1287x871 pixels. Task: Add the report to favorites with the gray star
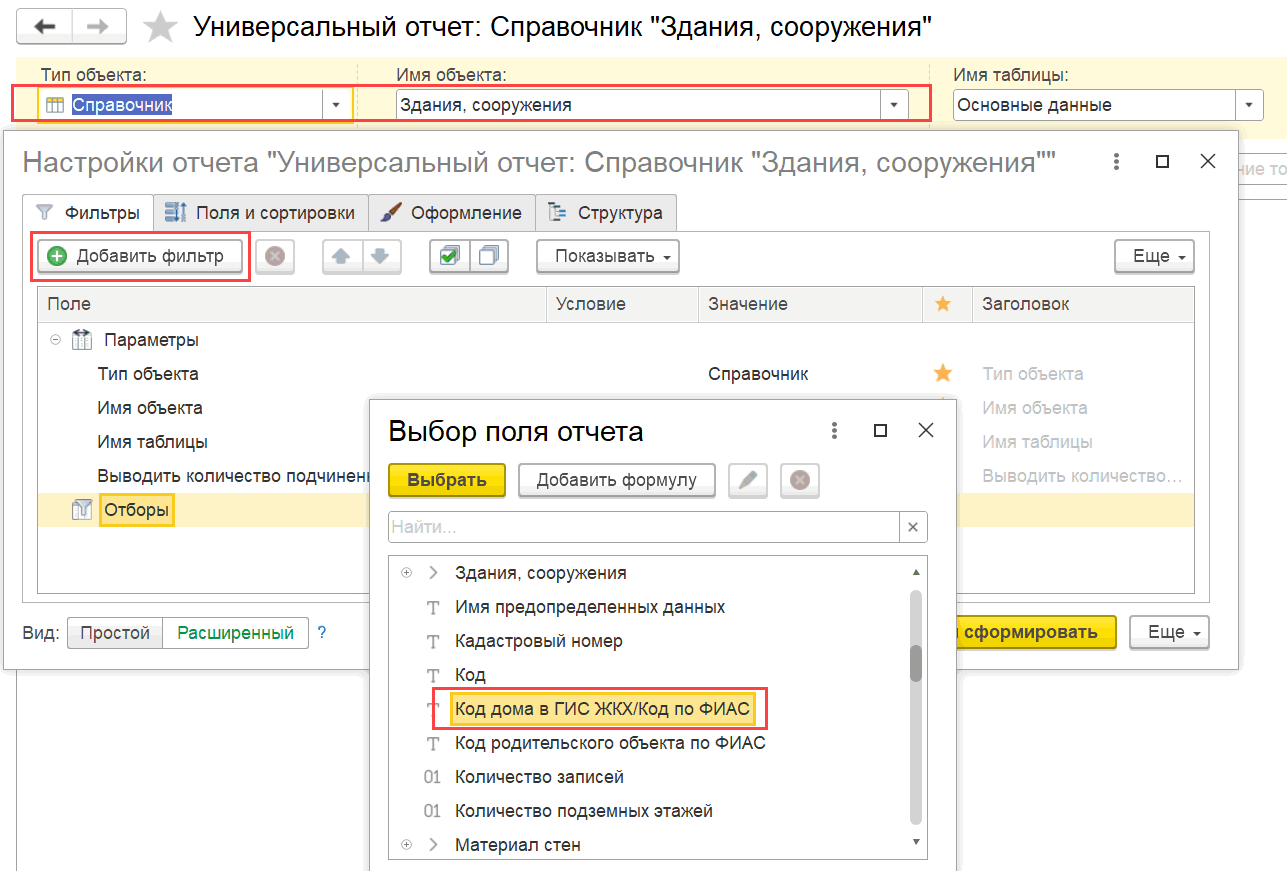pyautogui.click(x=160, y=27)
